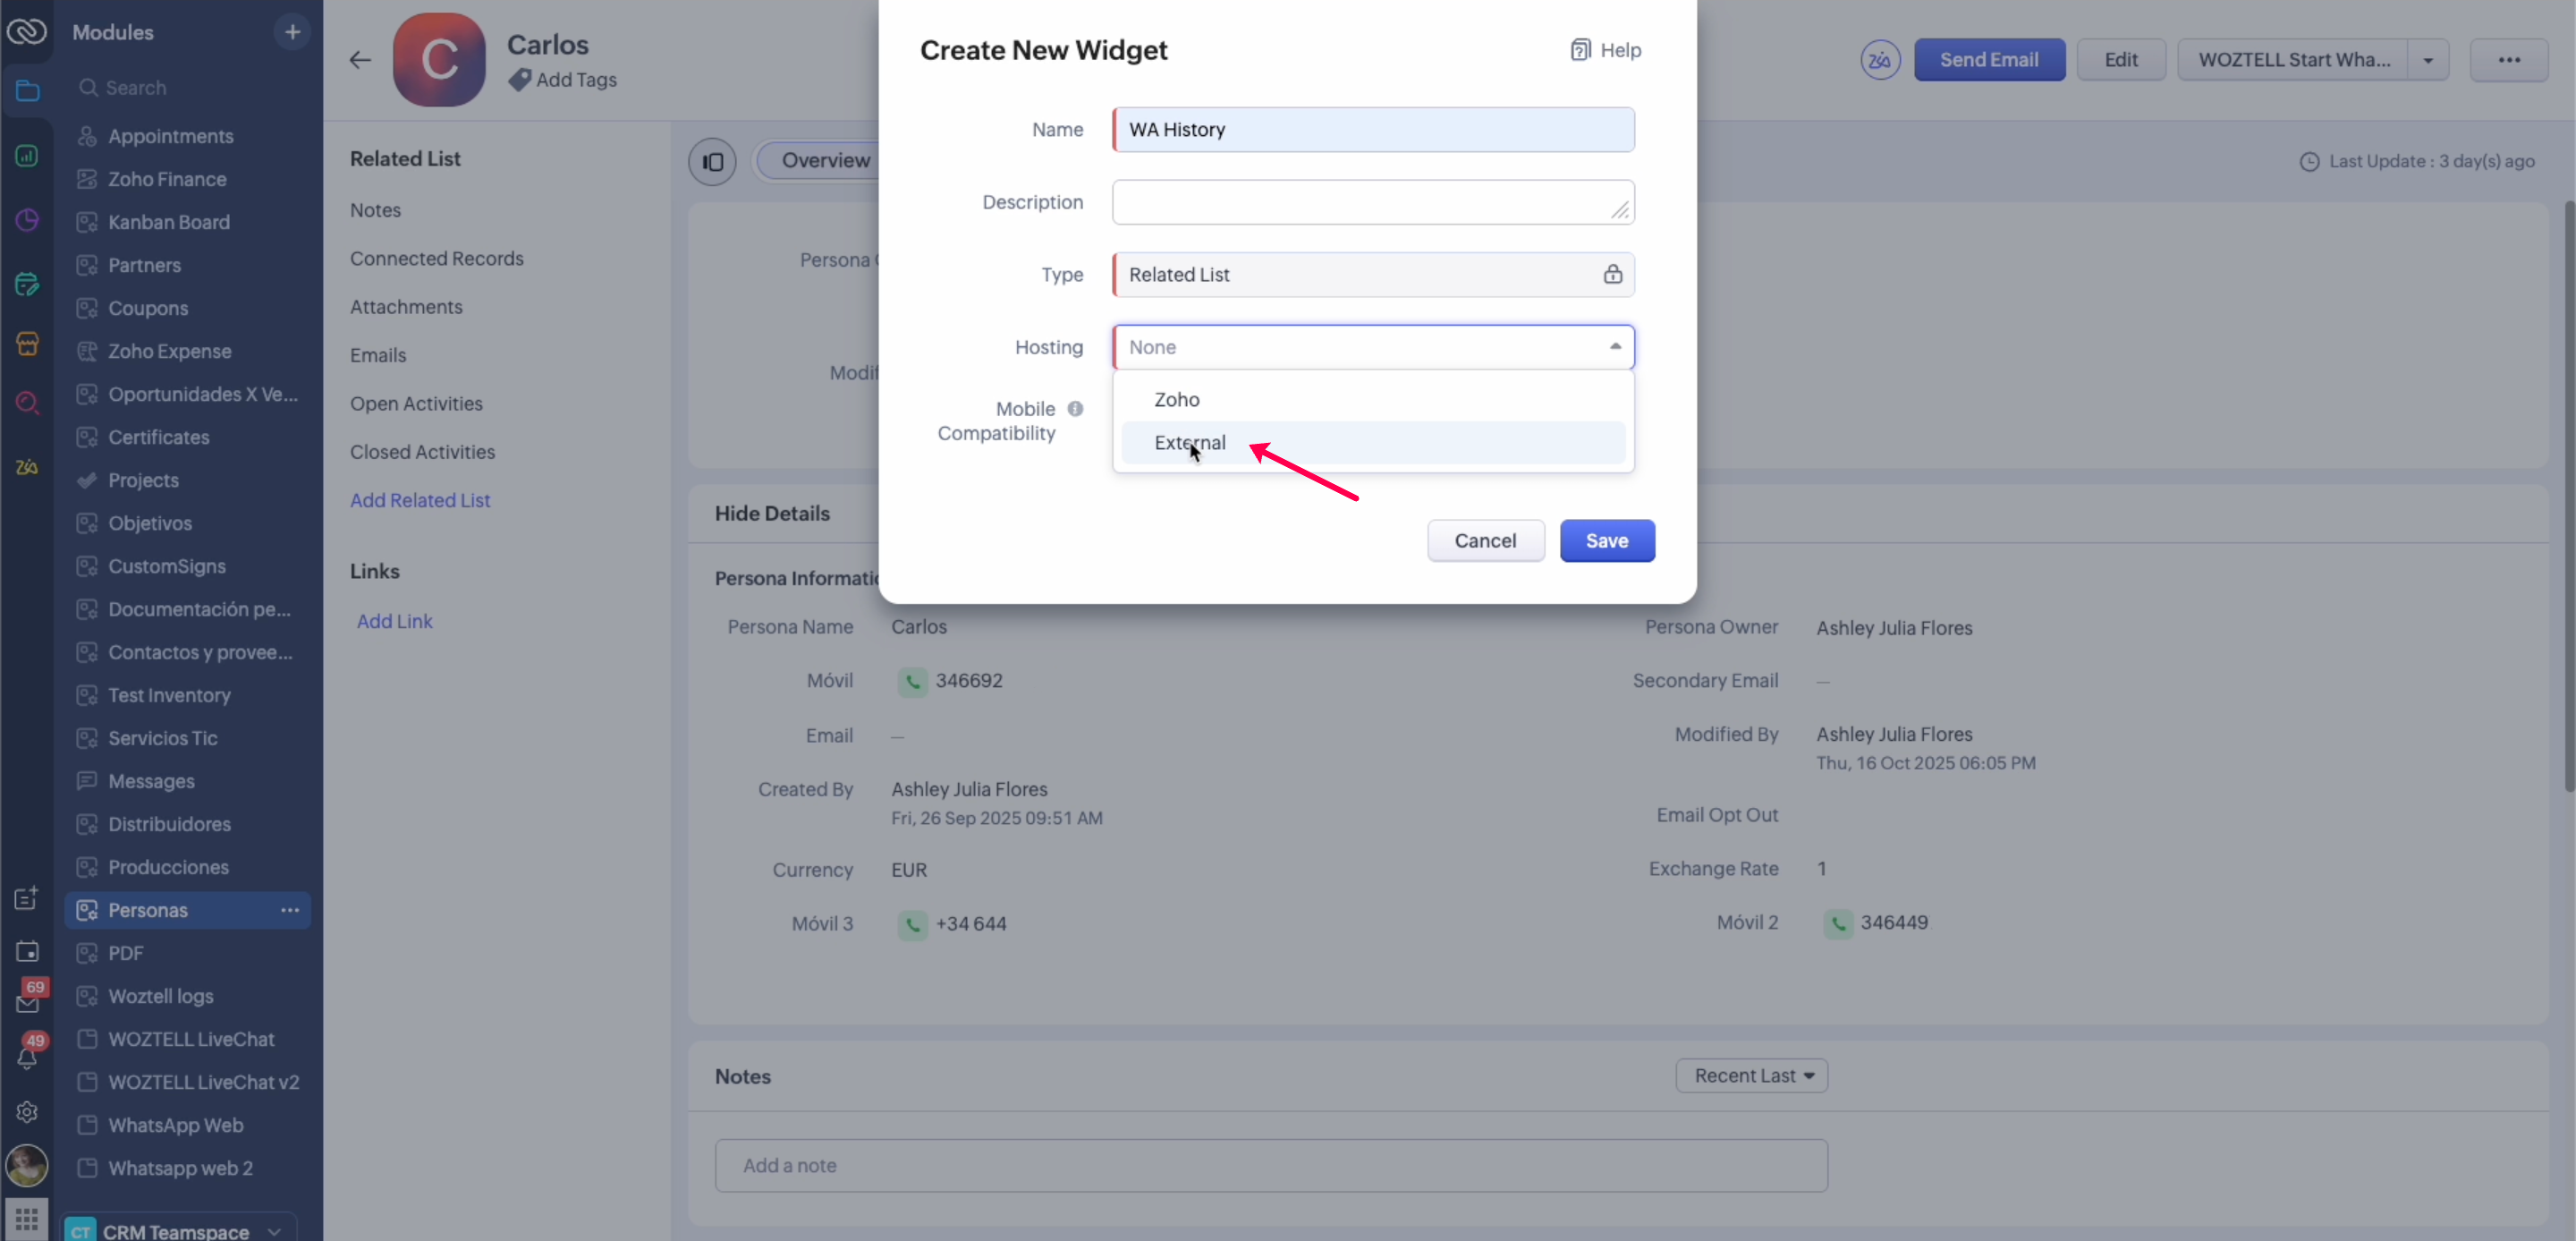2576x1241 pixels.
Task: Click the Description text field
Action: point(1372,202)
